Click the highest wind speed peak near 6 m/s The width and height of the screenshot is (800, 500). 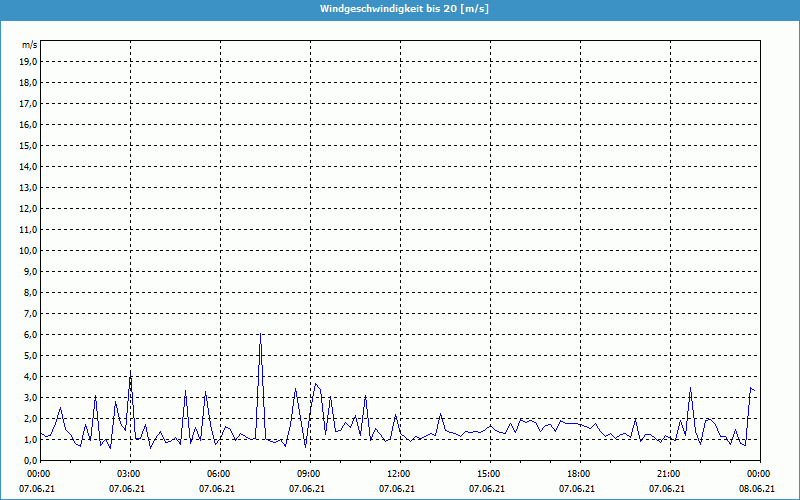[260, 335]
